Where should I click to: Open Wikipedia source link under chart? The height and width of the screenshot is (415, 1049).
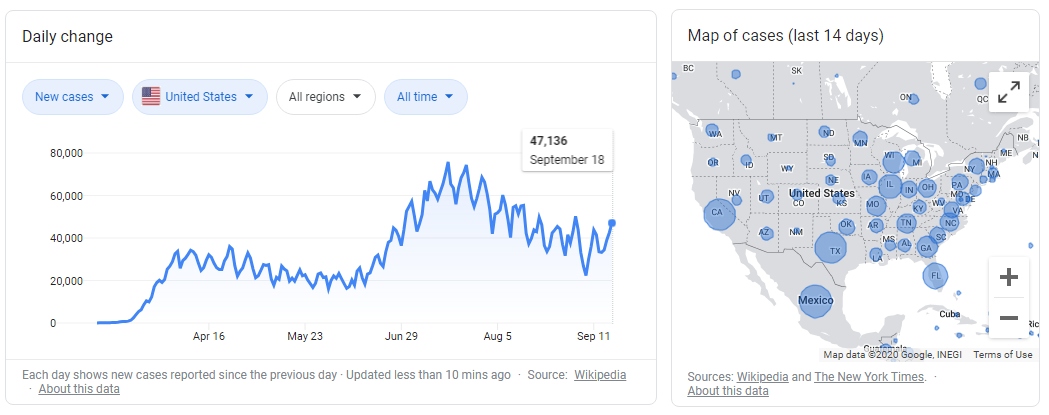tap(600, 375)
